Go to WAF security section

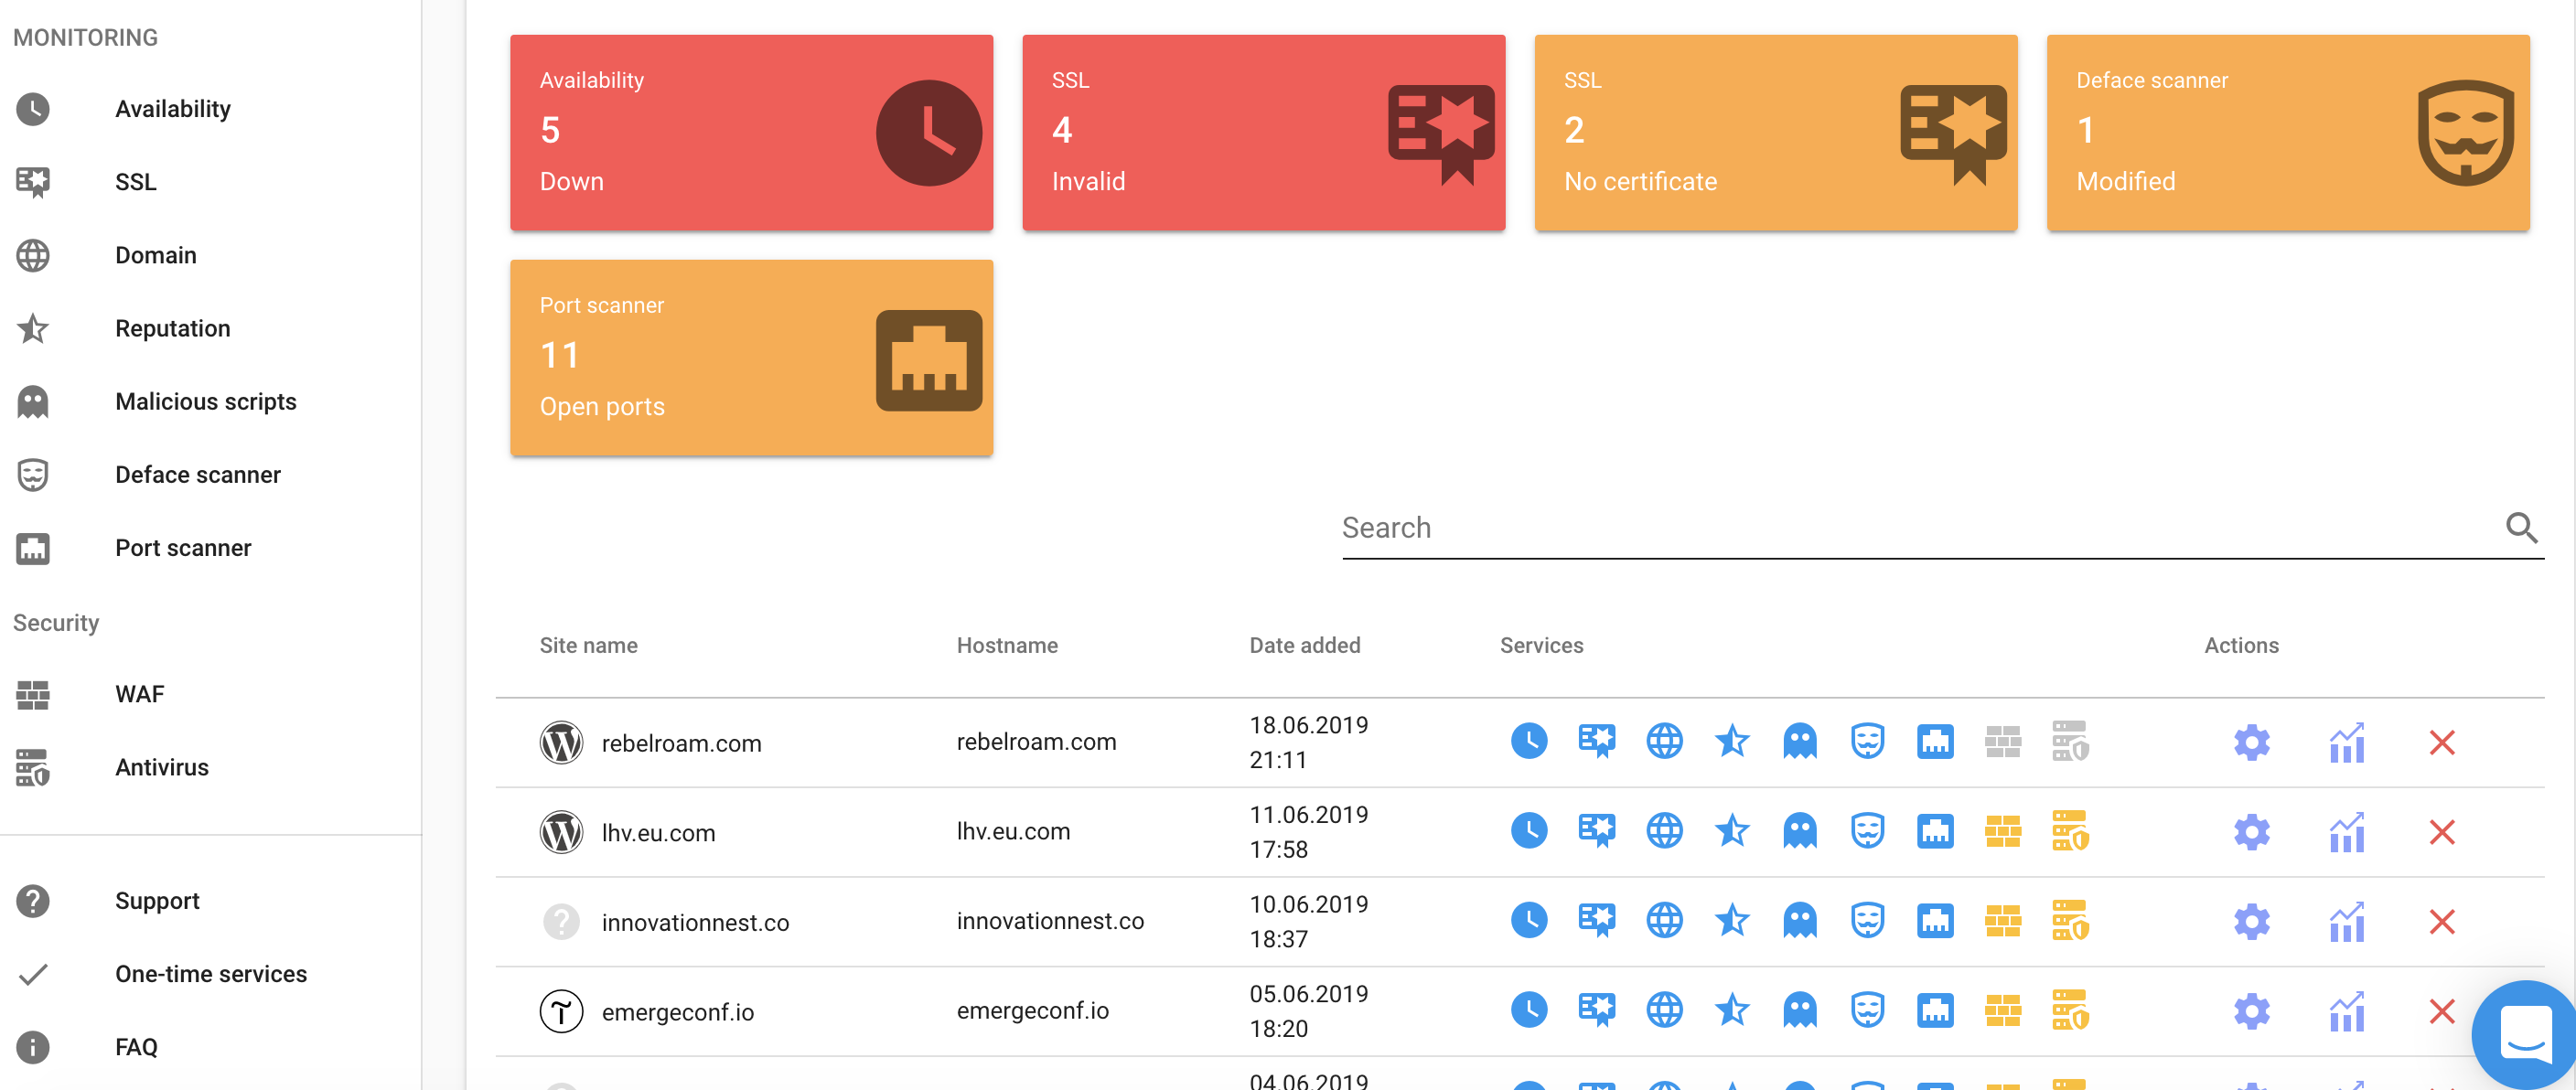139,694
